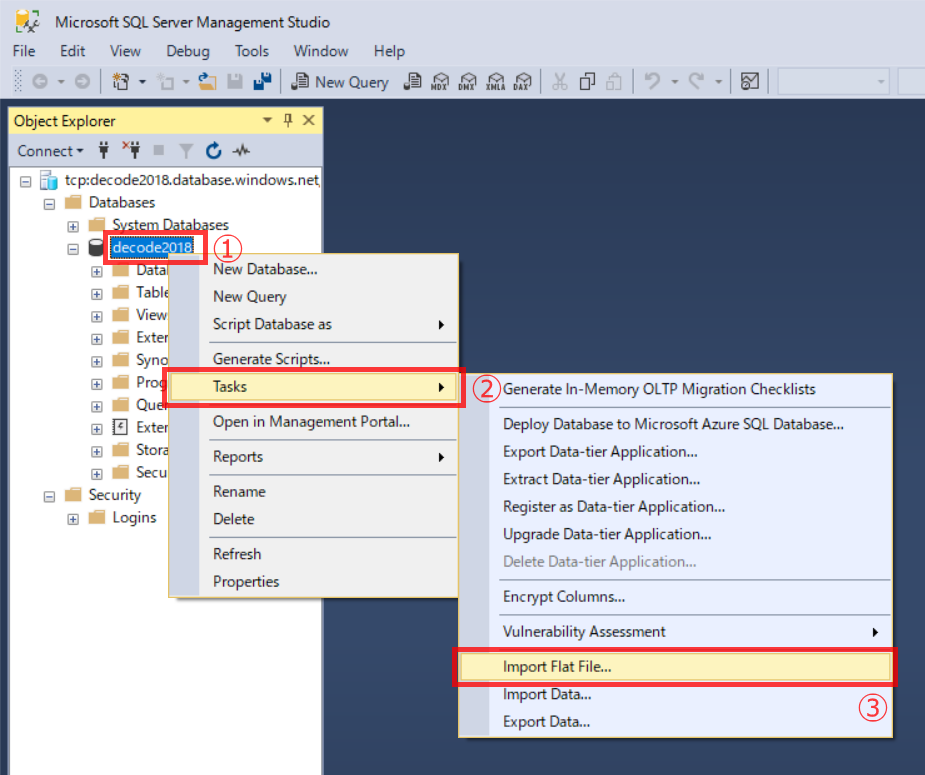This screenshot has height=775, width=925.
Task: Click New Query toolbar button
Action: (x=340, y=81)
